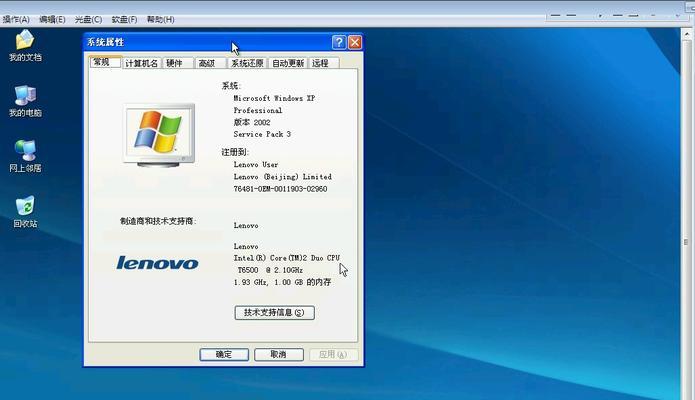Click the 技术支持信息(S) button

coord(274,313)
